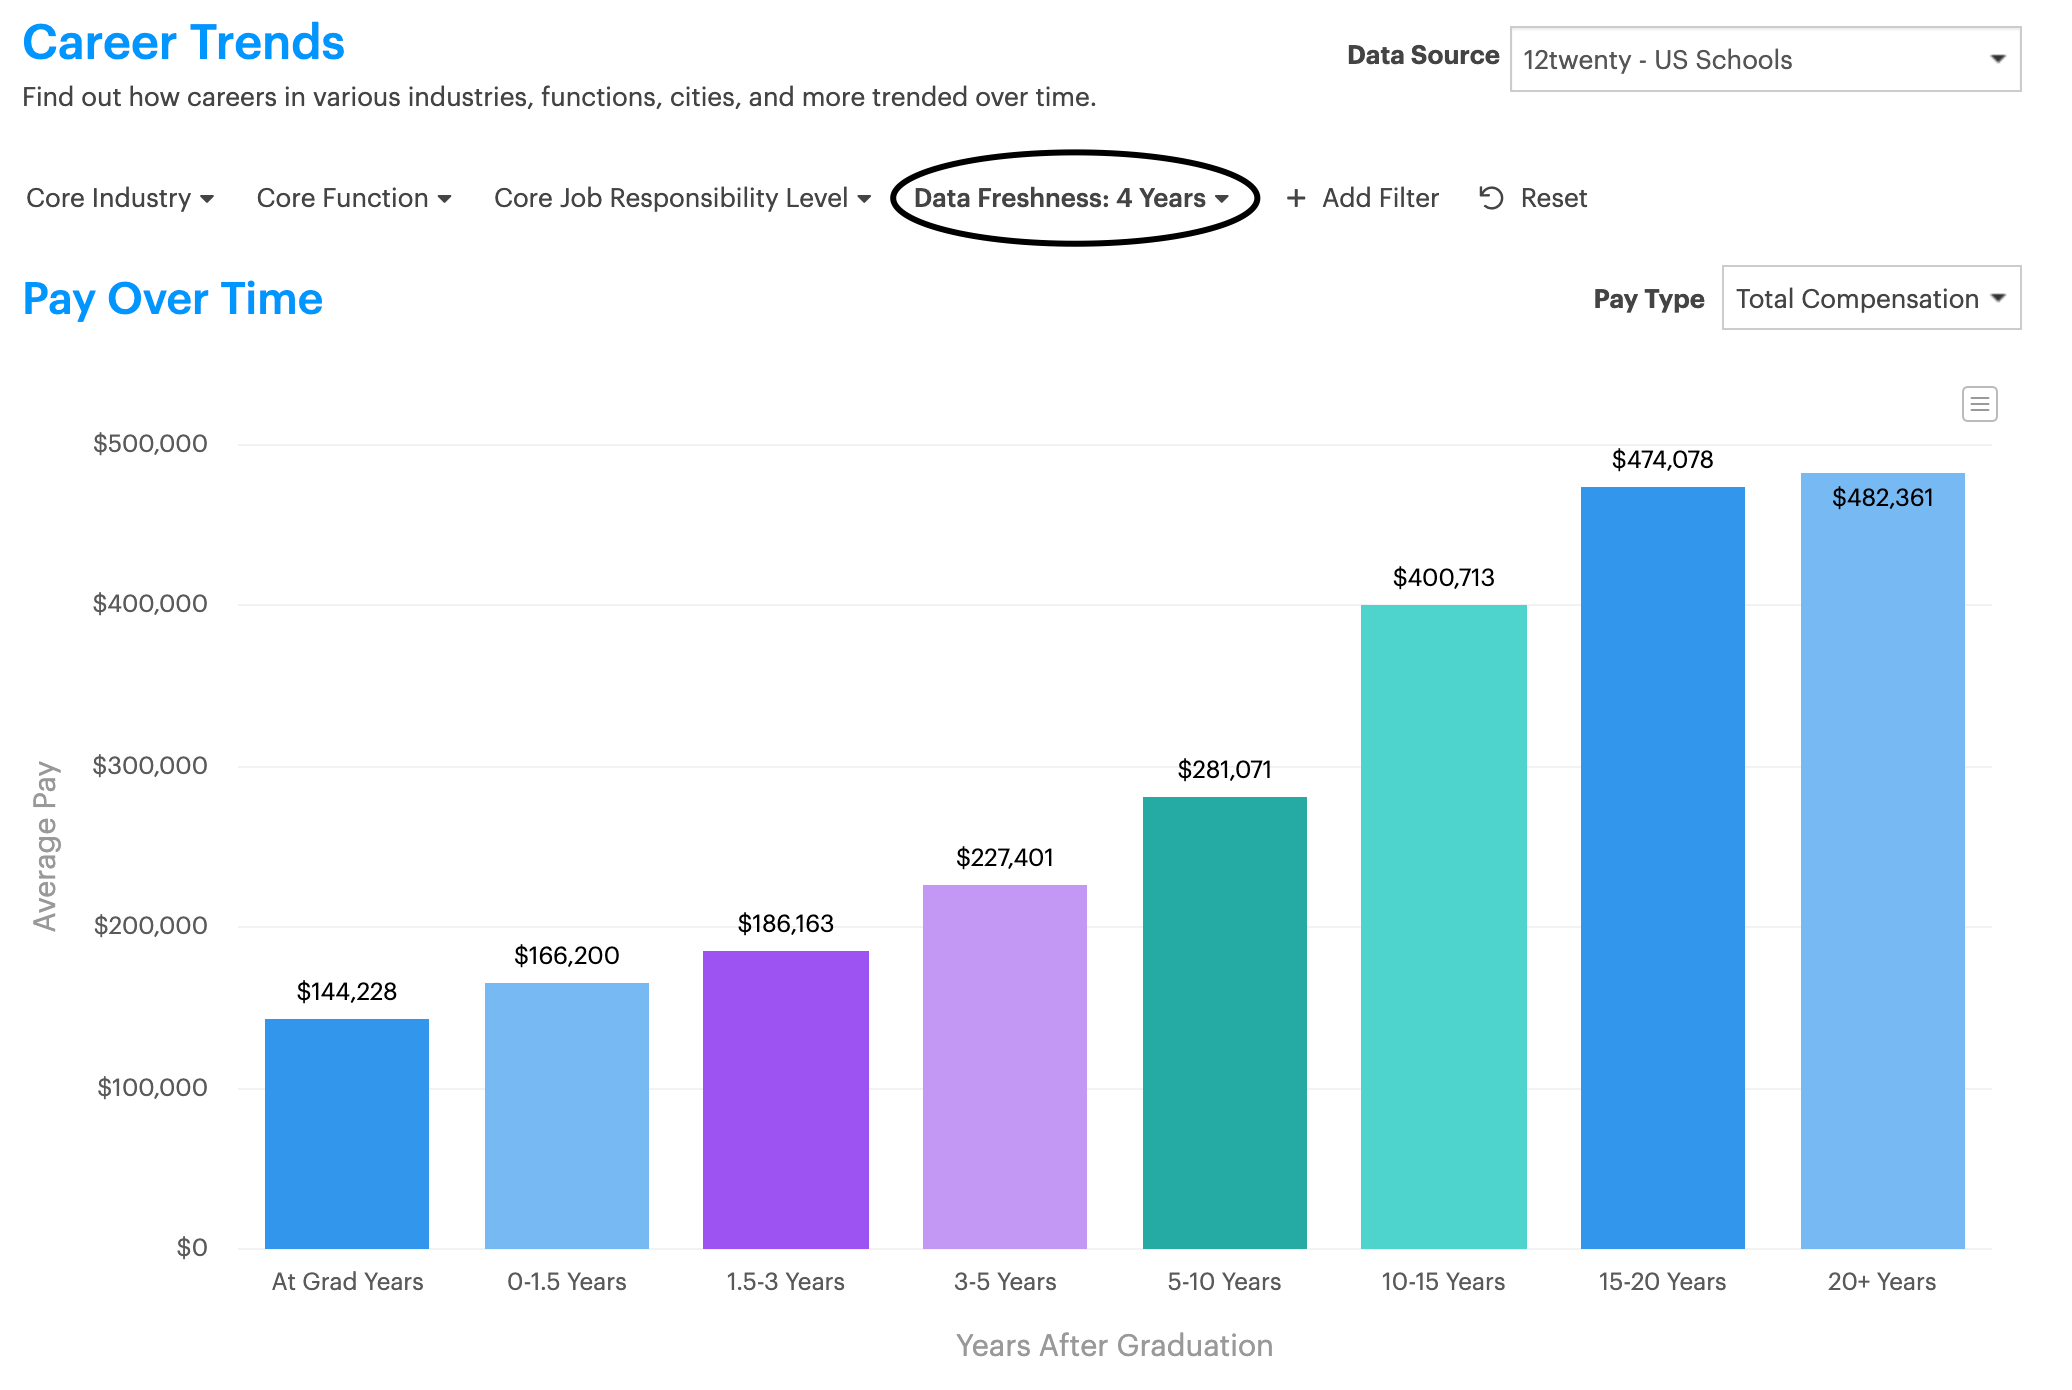Click the Reset circular arrow icon

(1491, 198)
